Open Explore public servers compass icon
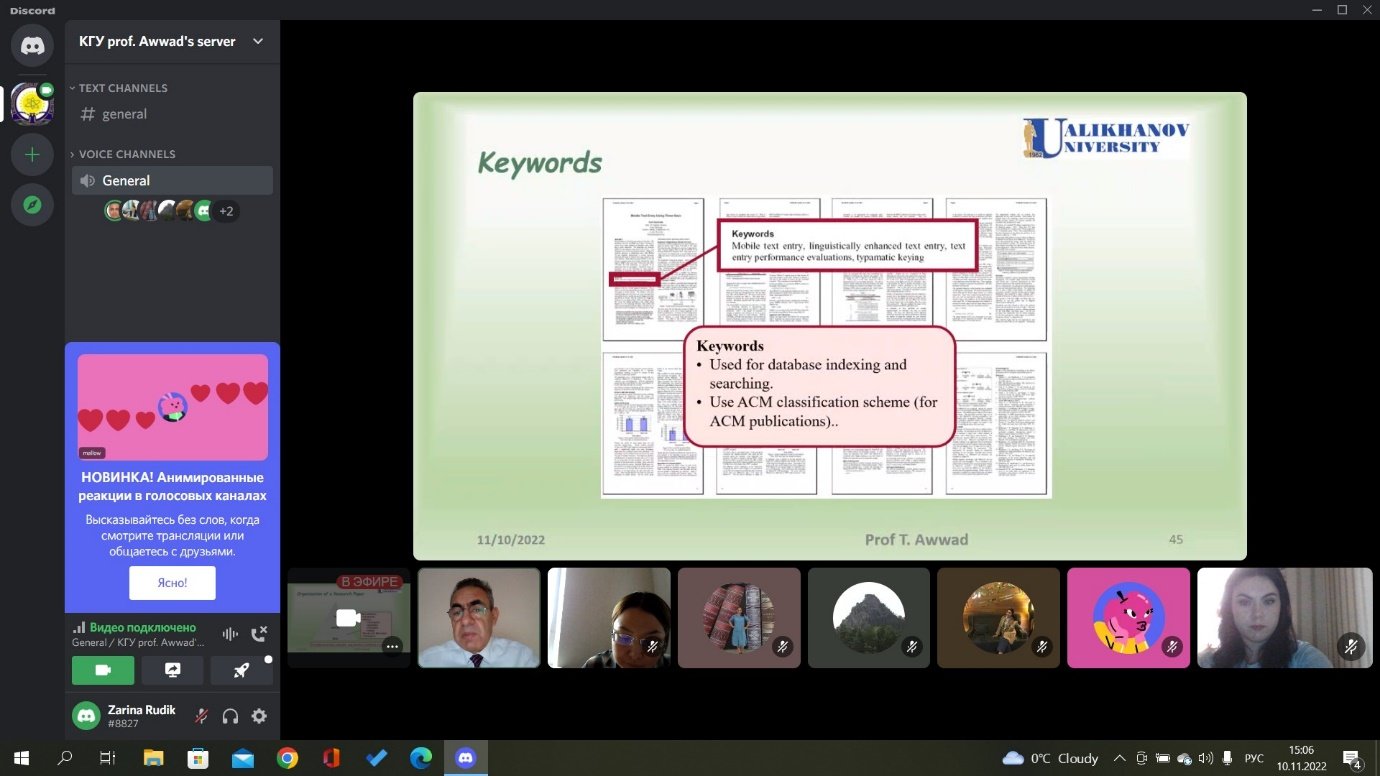 32,205
